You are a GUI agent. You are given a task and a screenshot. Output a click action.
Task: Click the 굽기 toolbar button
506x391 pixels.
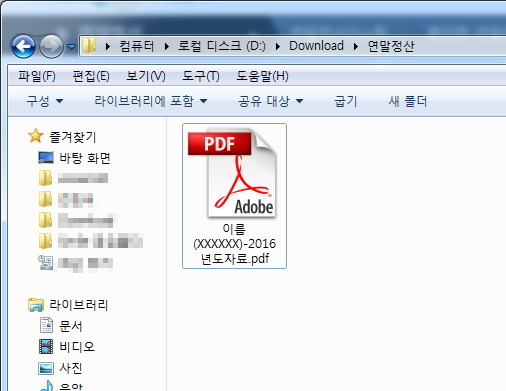(x=346, y=101)
